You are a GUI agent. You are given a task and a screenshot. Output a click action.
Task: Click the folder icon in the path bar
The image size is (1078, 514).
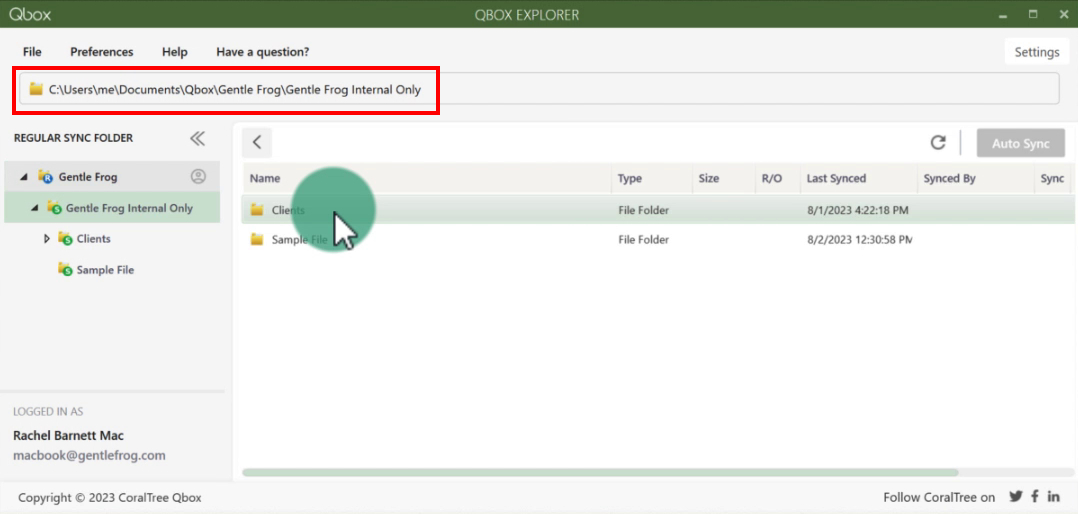(x=36, y=89)
